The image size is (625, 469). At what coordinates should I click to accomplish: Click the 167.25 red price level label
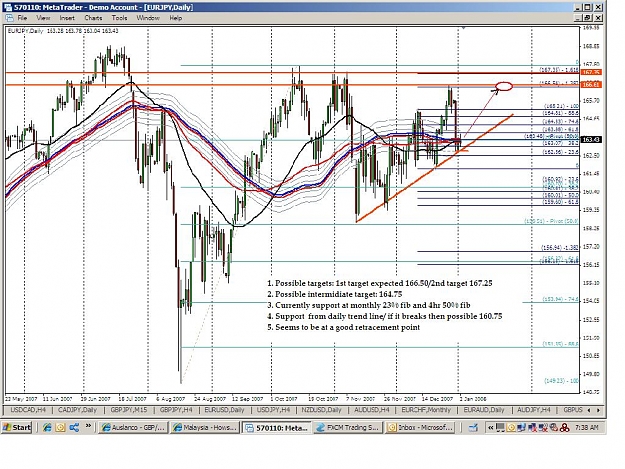click(x=591, y=73)
